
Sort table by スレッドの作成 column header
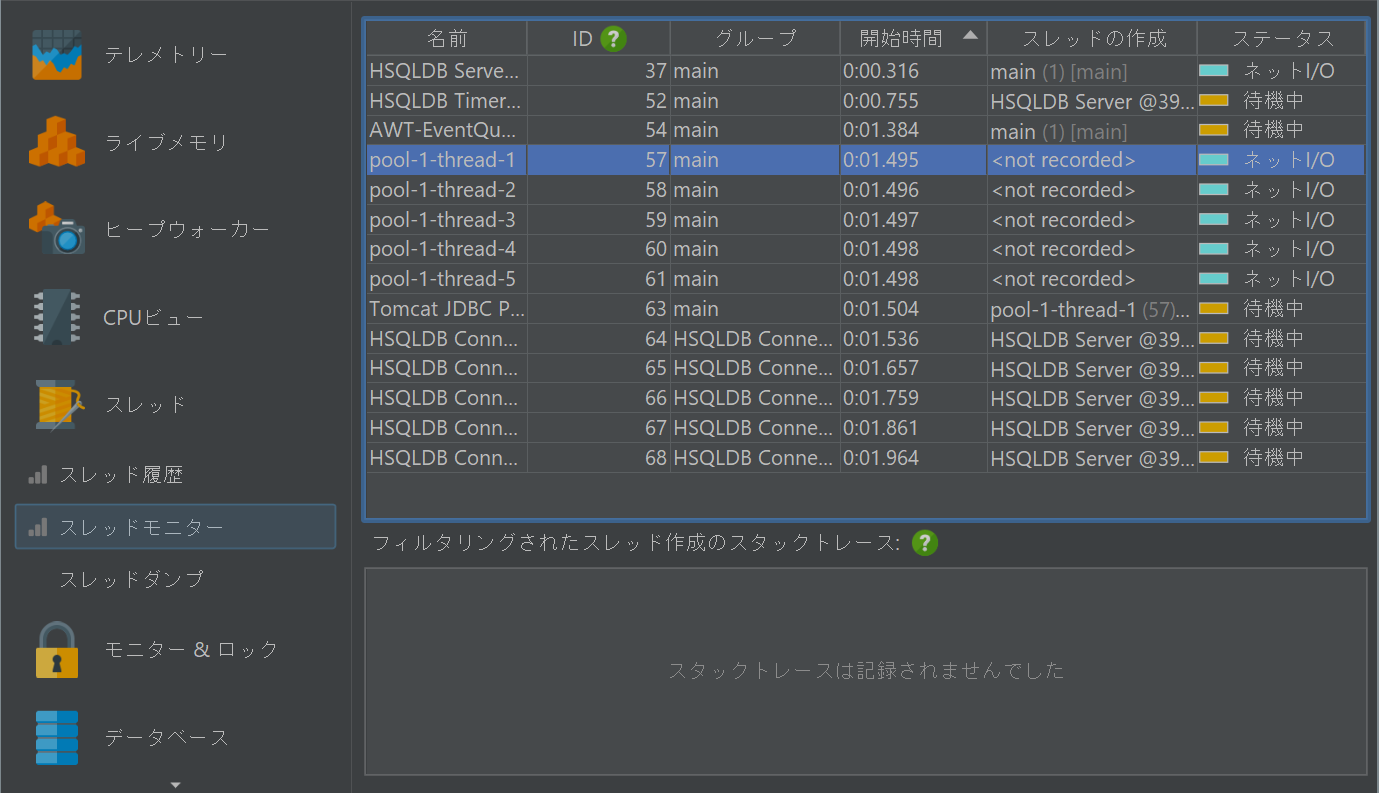point(1092,39)
